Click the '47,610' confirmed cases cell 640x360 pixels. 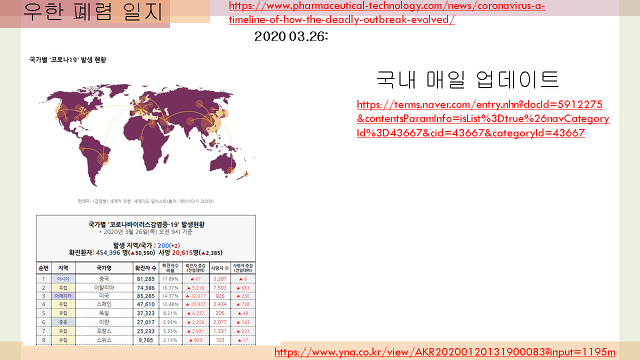coord(146,304)
